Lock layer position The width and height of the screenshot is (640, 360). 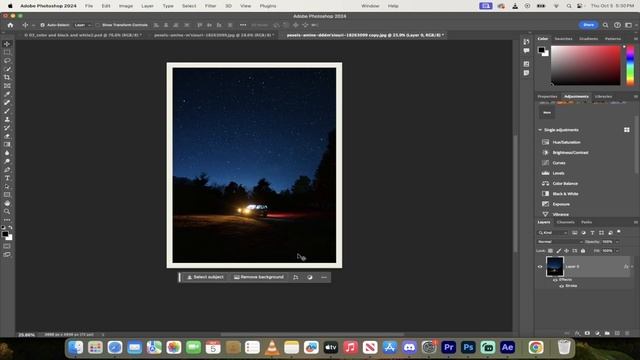click(567, 251)
